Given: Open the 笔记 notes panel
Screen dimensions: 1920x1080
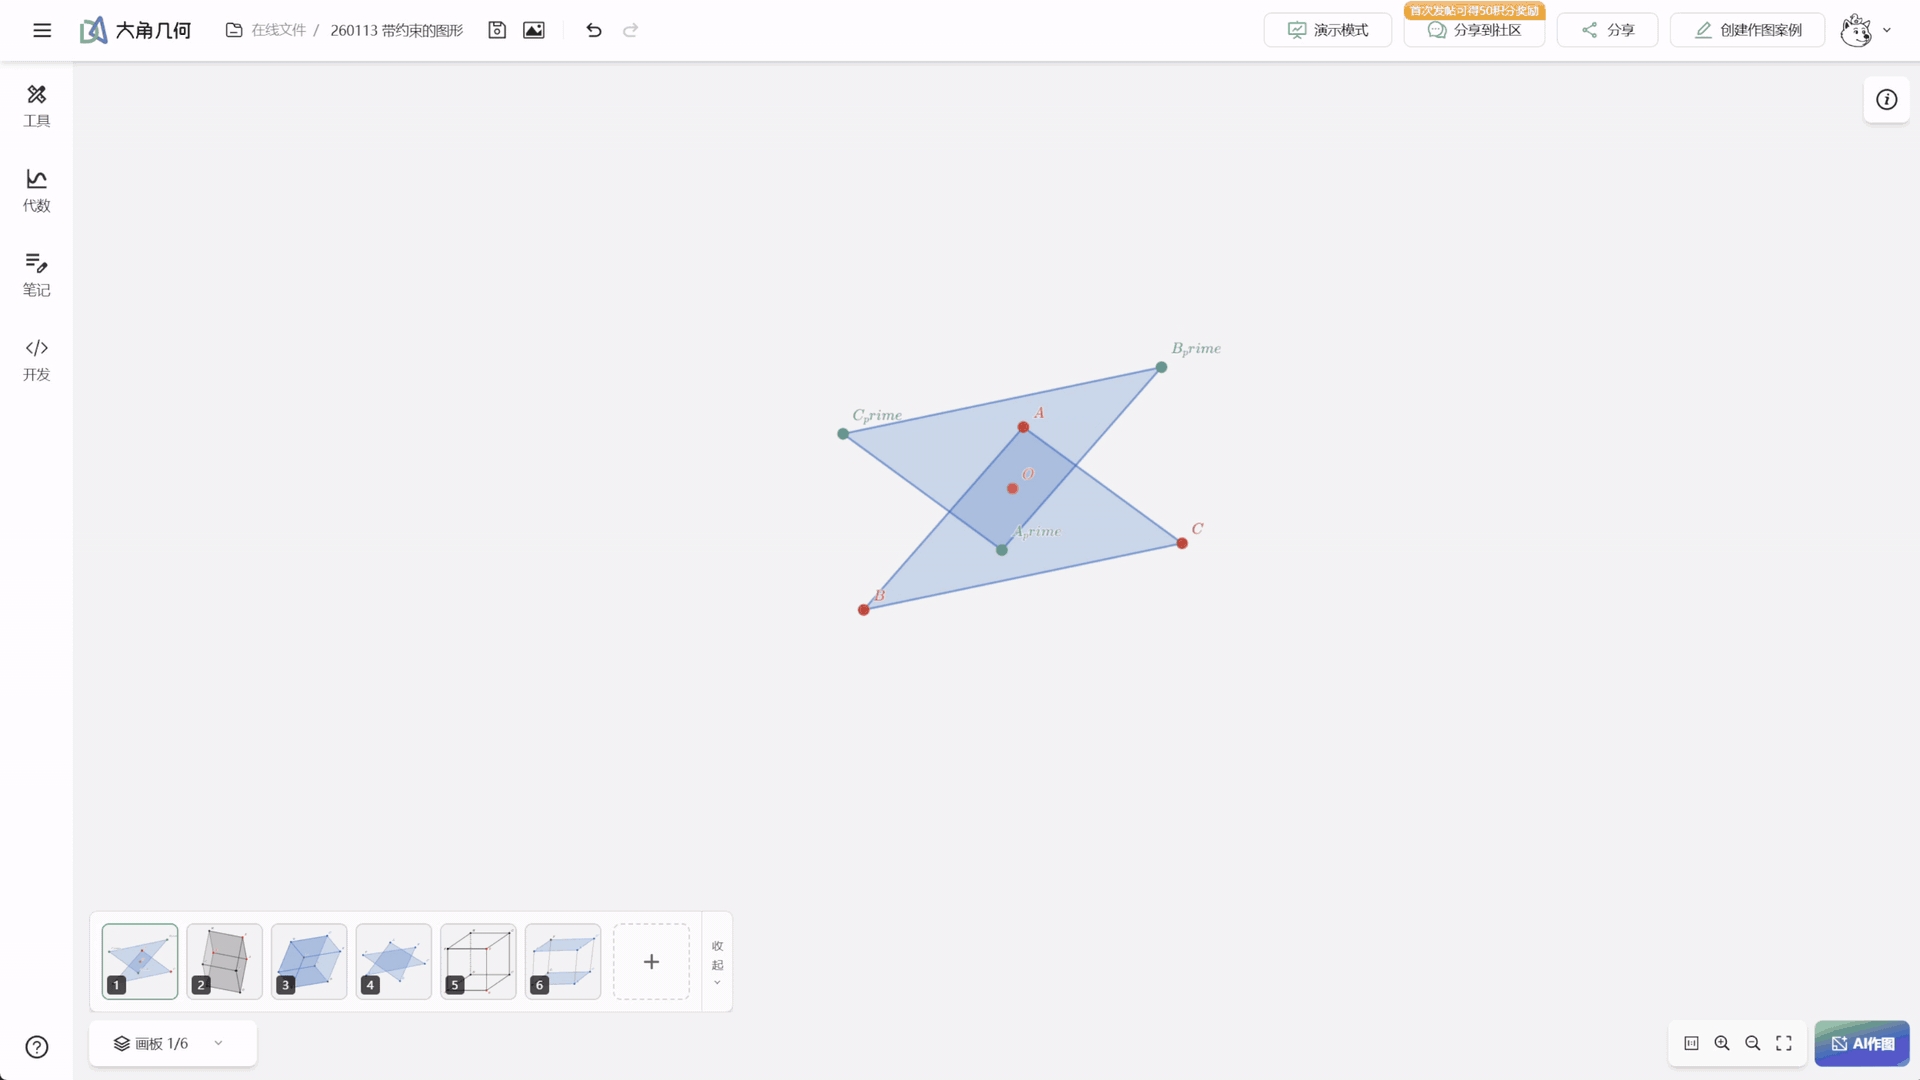Looking at the screenshot, I should pyautogui.click(x=37, y=275).
